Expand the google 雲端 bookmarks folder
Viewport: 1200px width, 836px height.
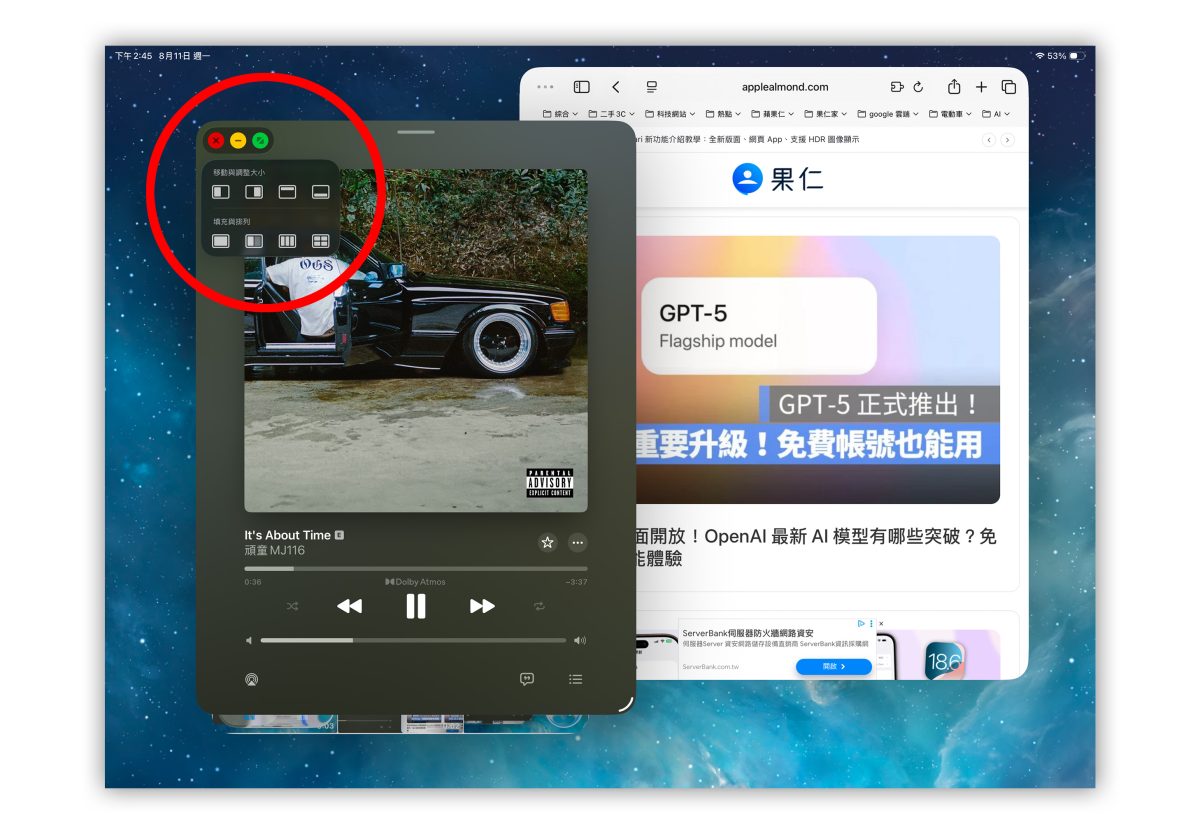pos(887,114)
